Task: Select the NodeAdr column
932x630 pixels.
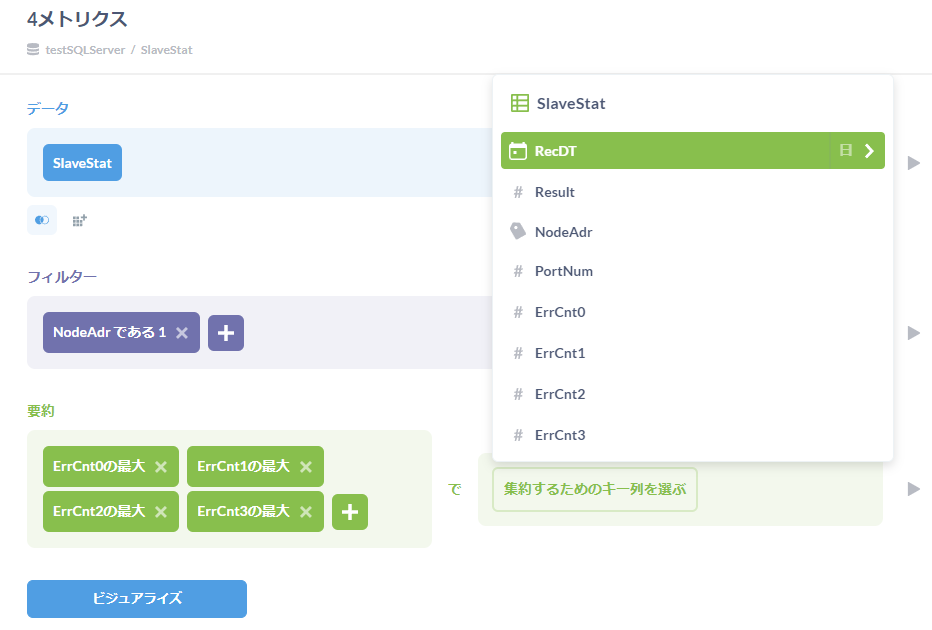Action: [x=563, y=232]
